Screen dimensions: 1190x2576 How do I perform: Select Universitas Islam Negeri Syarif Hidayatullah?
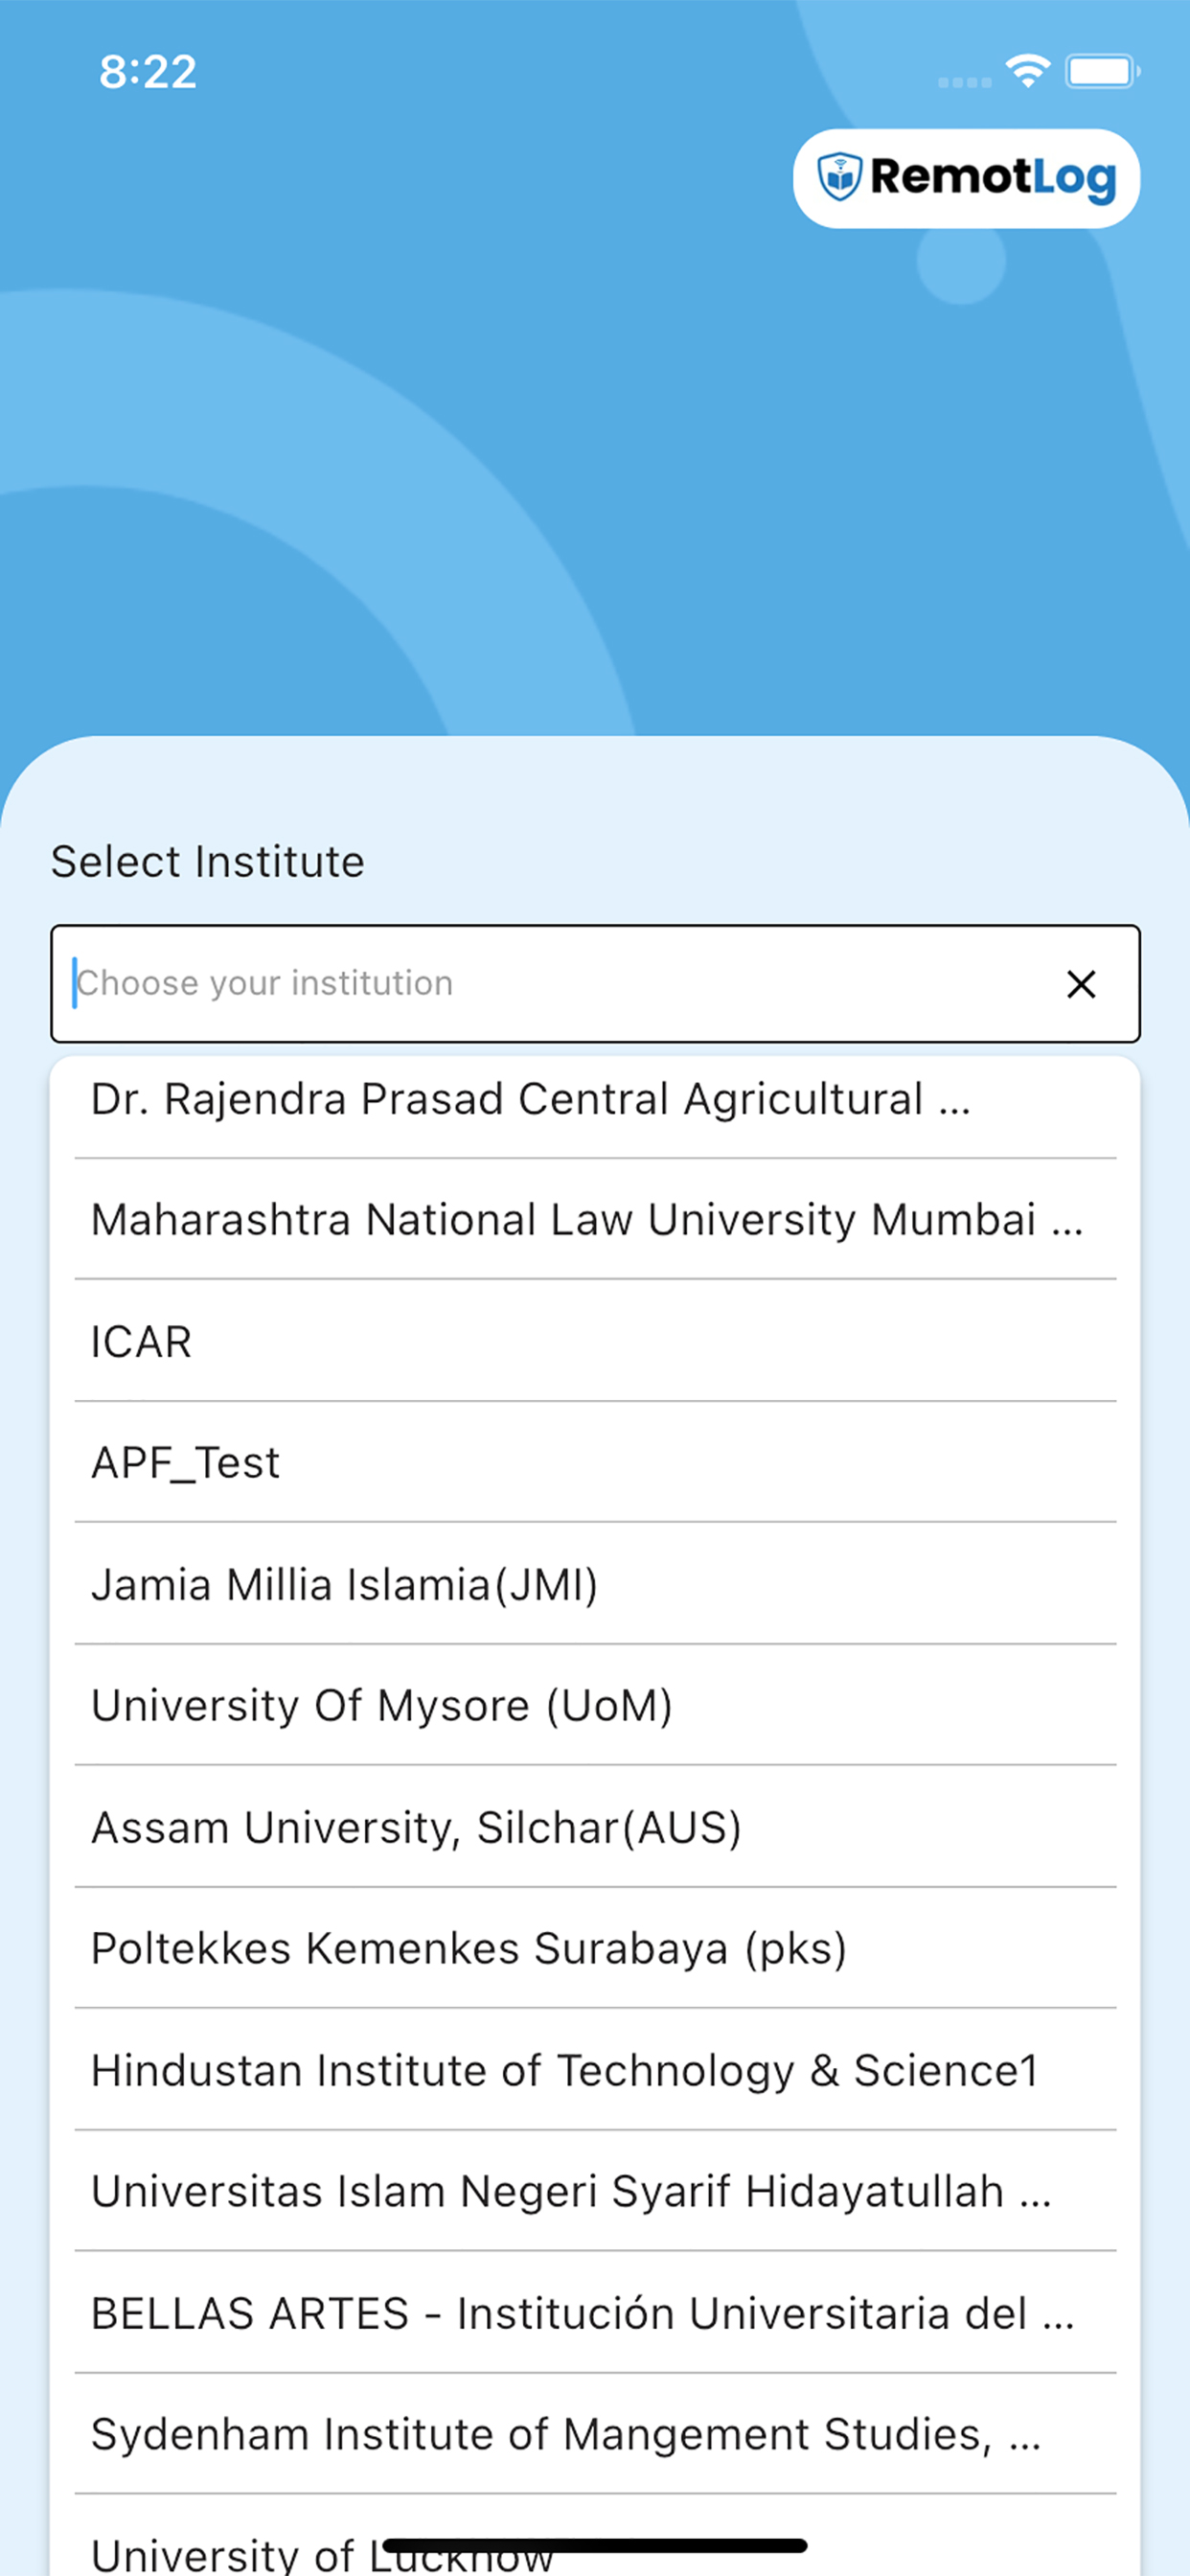pos(595,2191)
